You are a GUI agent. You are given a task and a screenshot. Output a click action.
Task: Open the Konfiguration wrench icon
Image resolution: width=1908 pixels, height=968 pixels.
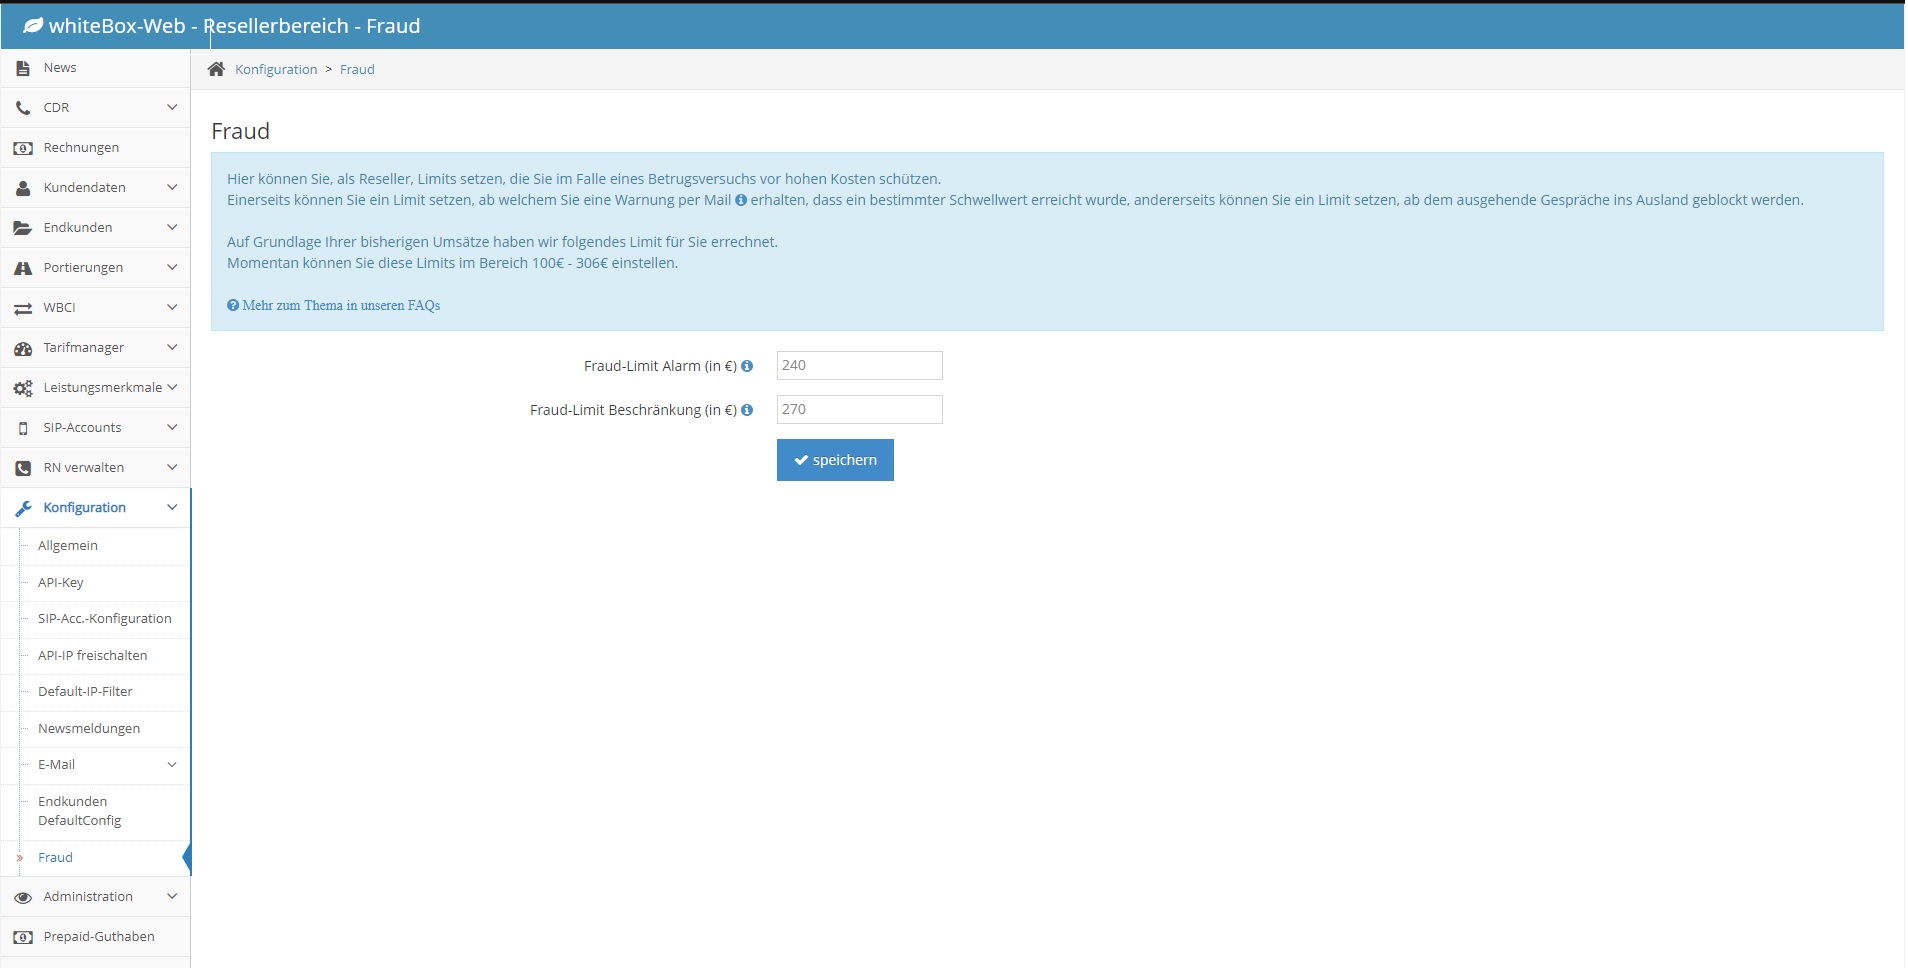[22, 507]
